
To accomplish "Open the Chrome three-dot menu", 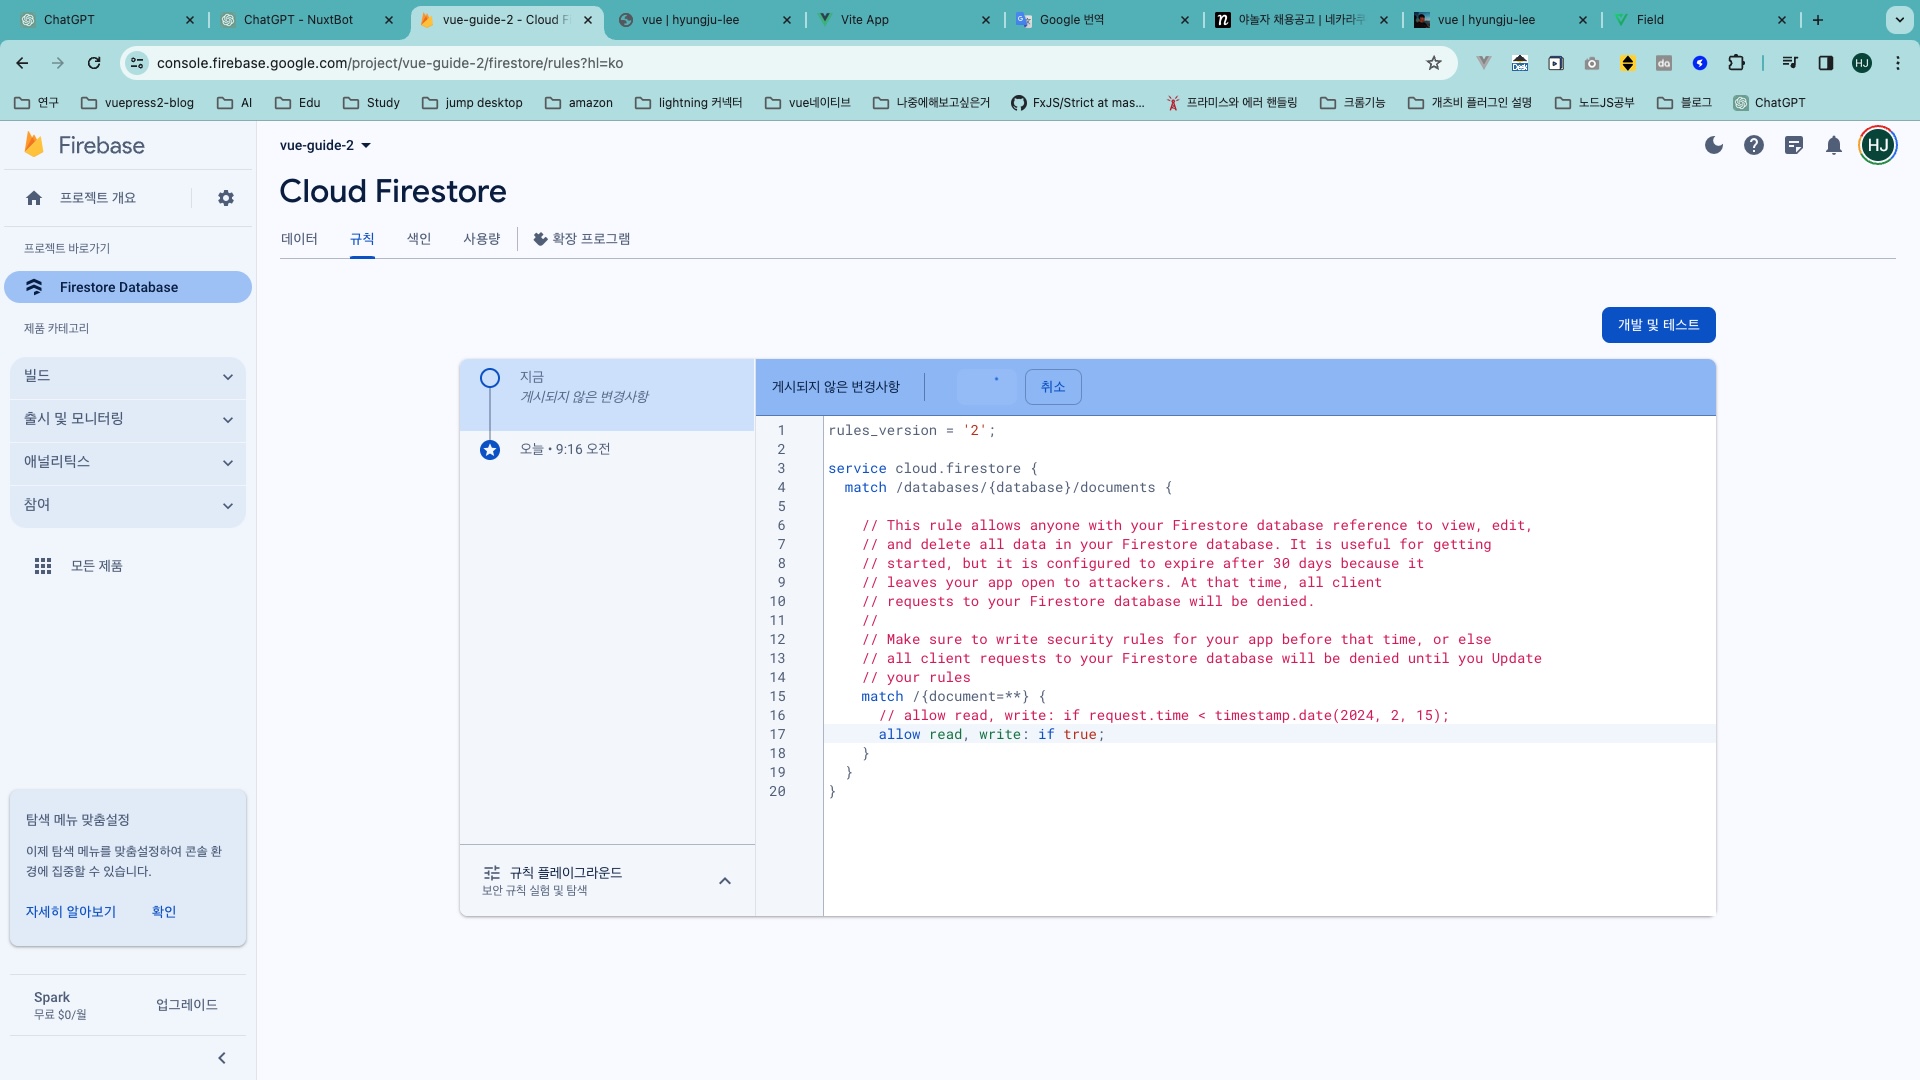I will coord(1898,63).
